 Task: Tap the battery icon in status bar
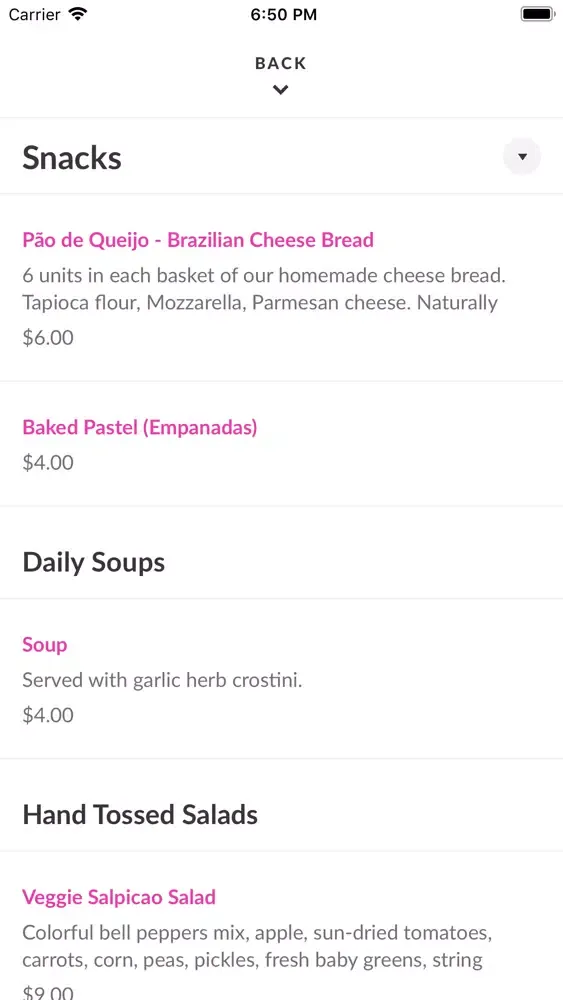pyautogui.click(x=537, y=14)
